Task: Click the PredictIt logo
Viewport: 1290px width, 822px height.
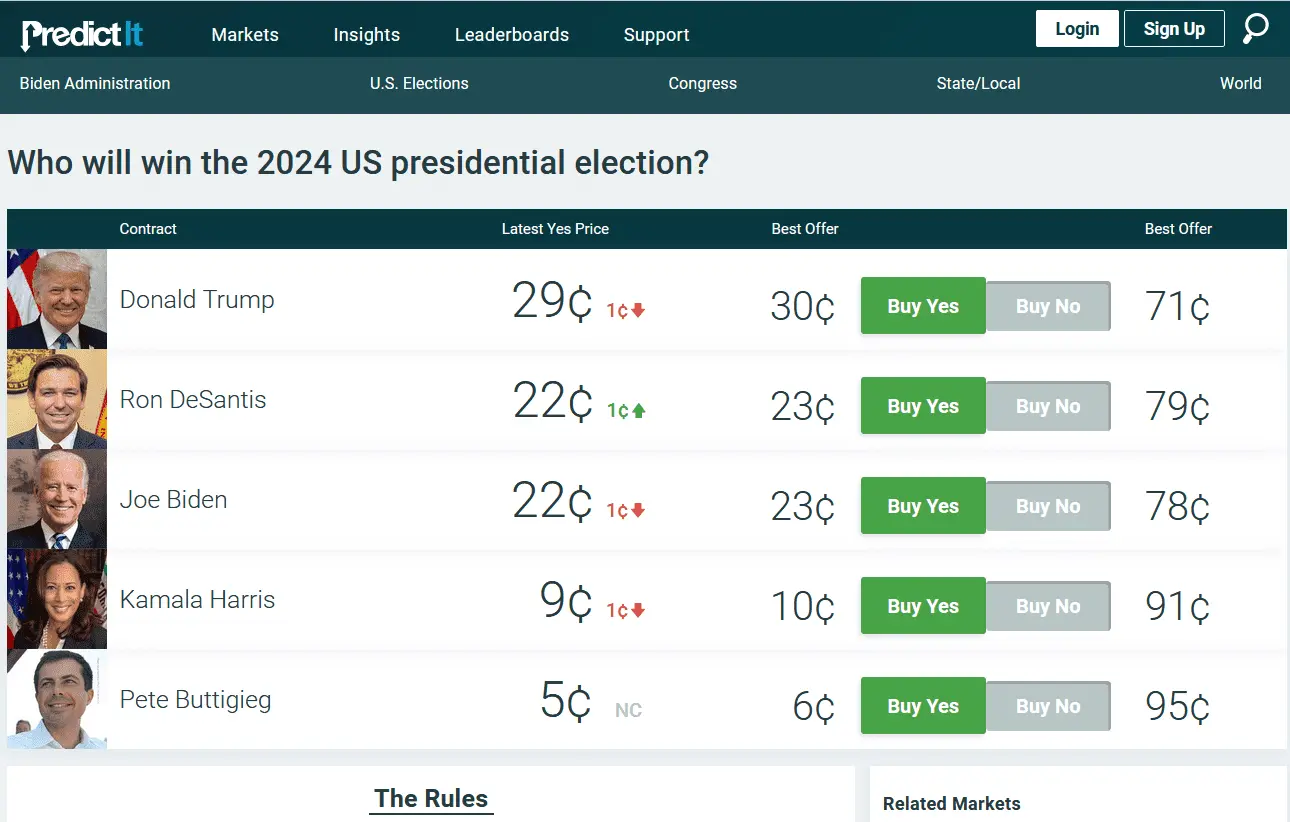Action: point(82,34)
